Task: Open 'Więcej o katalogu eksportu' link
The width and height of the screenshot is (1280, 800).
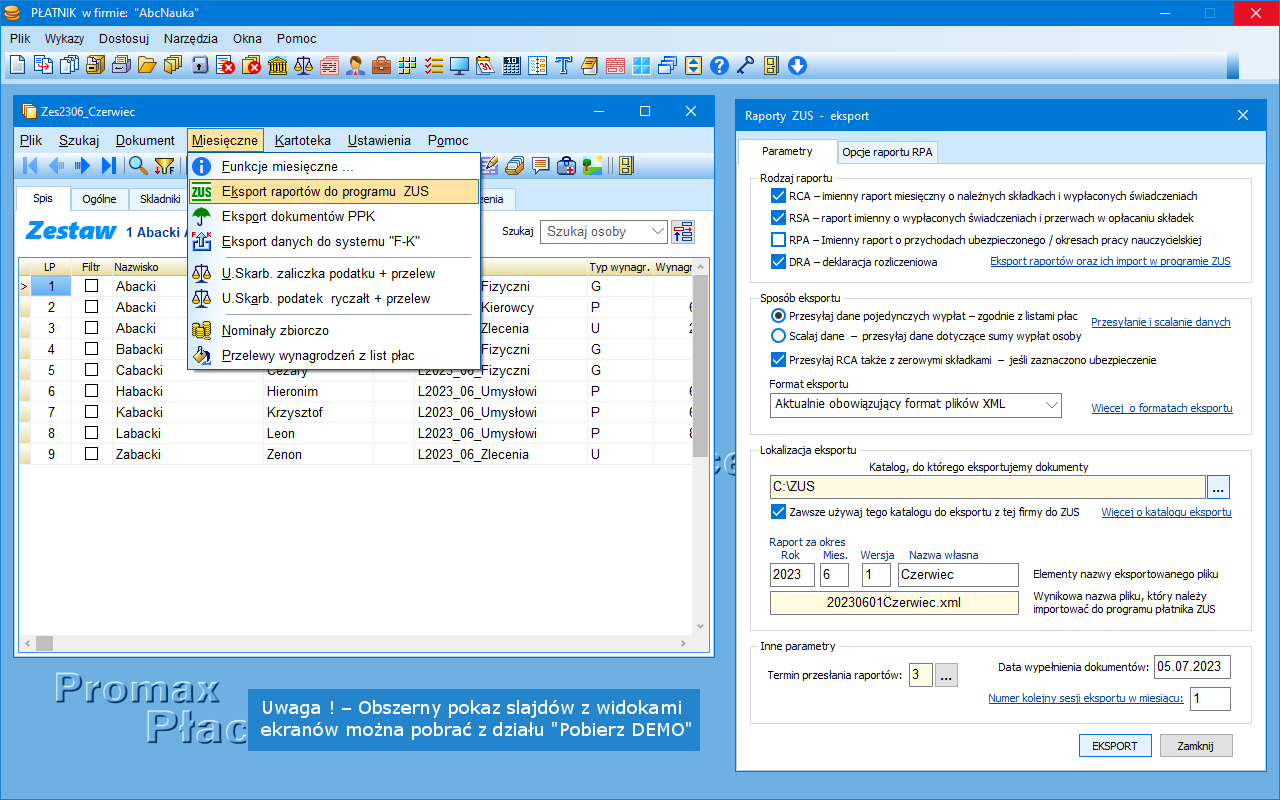Action: (1166, 512)
